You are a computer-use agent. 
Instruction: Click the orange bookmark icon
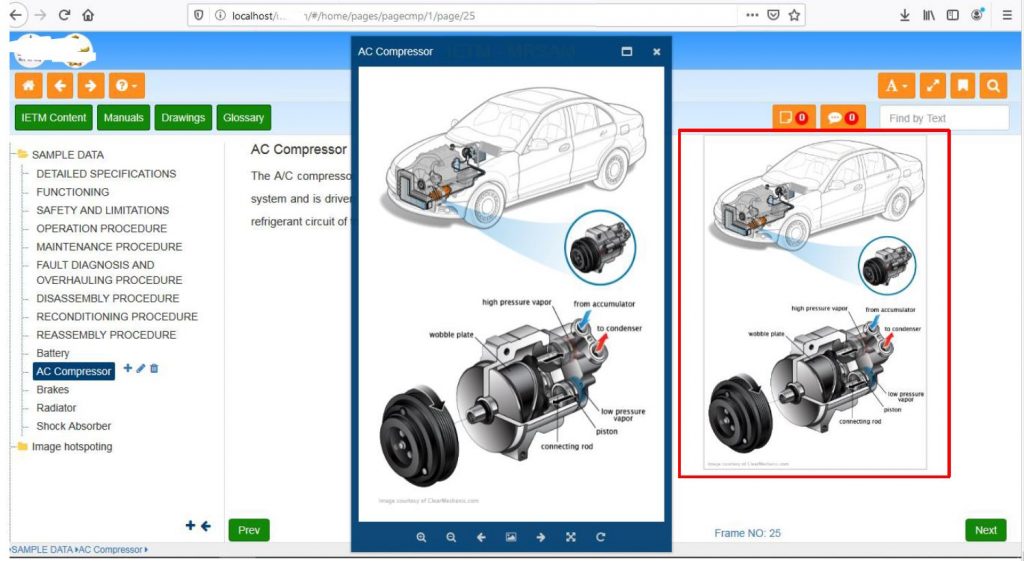(x=963, y=86)
